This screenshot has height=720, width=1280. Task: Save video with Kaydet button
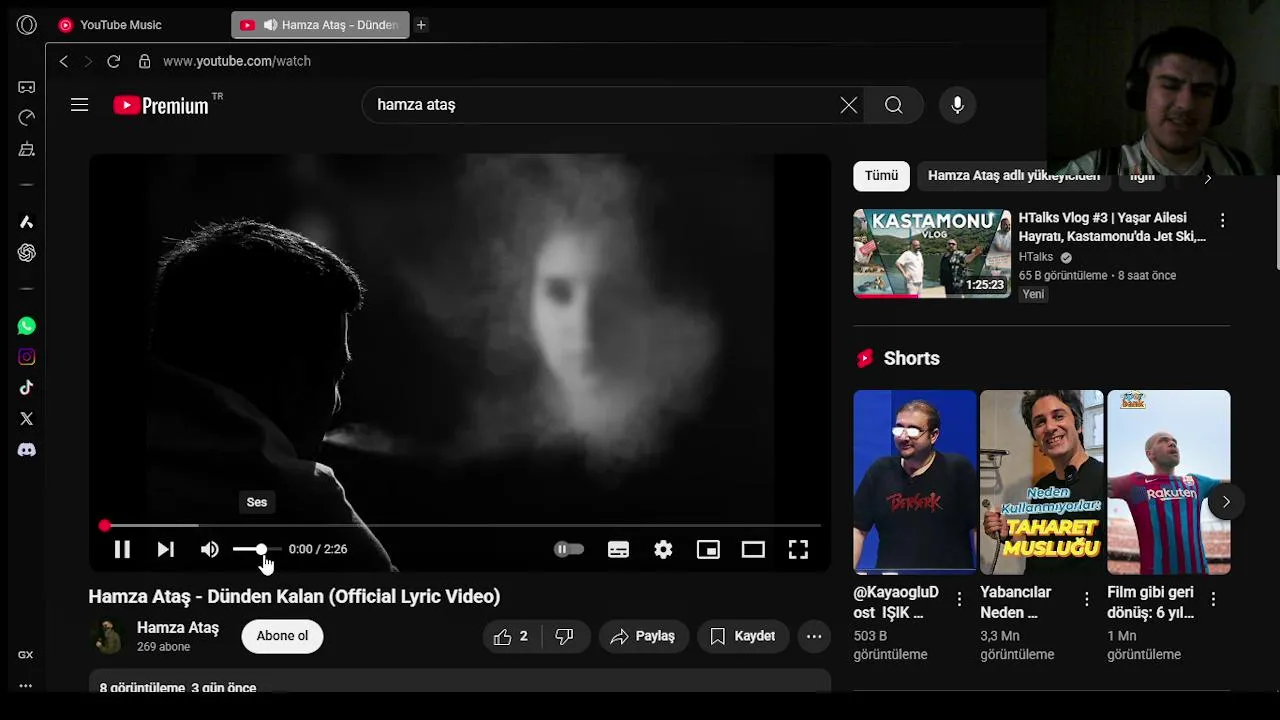[743, 636]
